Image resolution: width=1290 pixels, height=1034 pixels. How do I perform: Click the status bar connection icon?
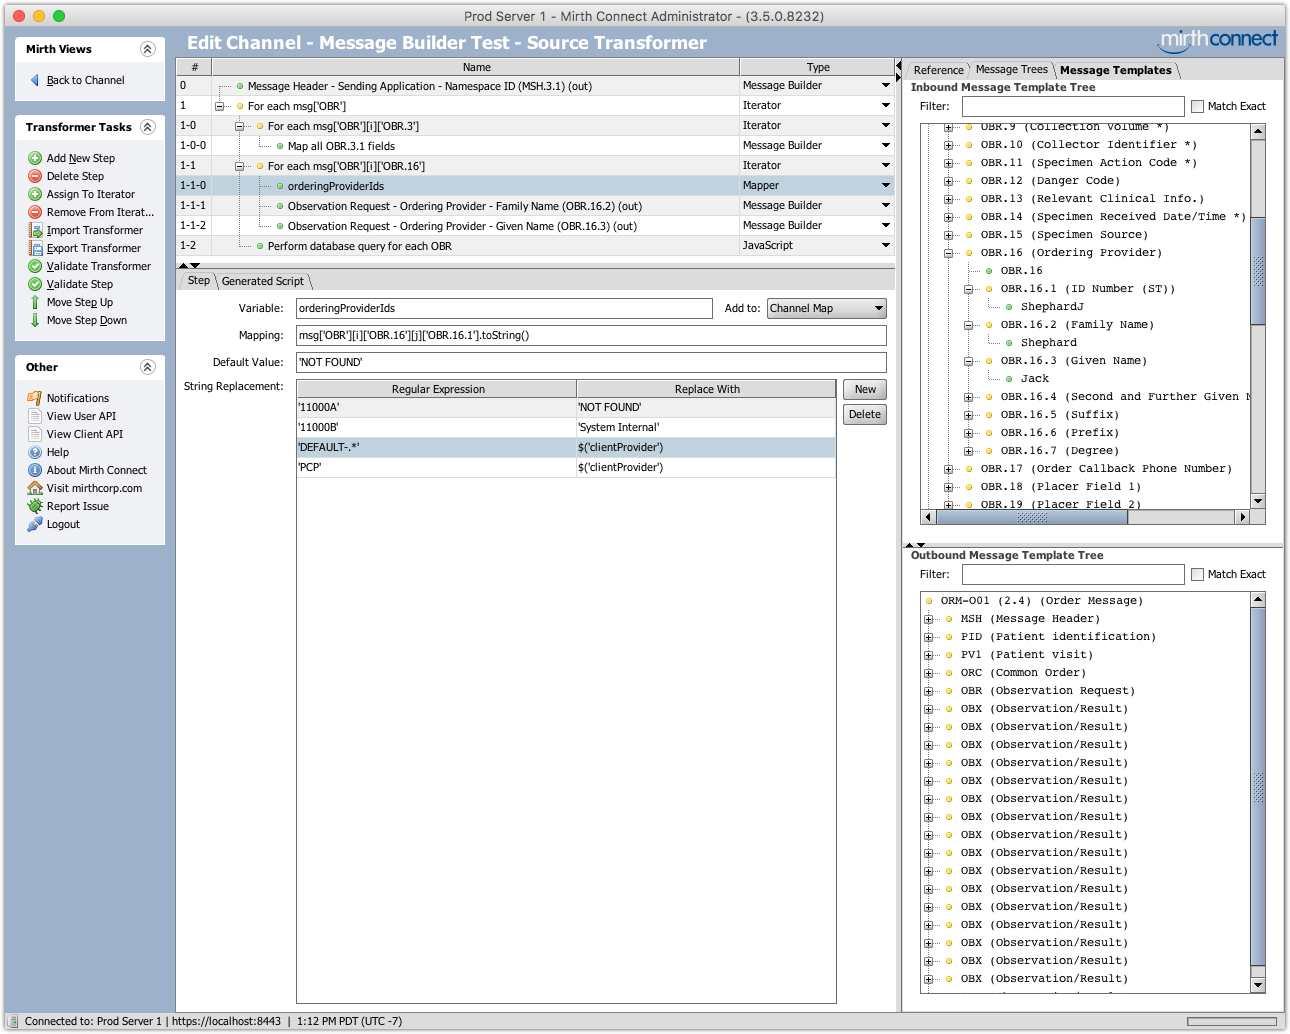[x=13, y=1021]
